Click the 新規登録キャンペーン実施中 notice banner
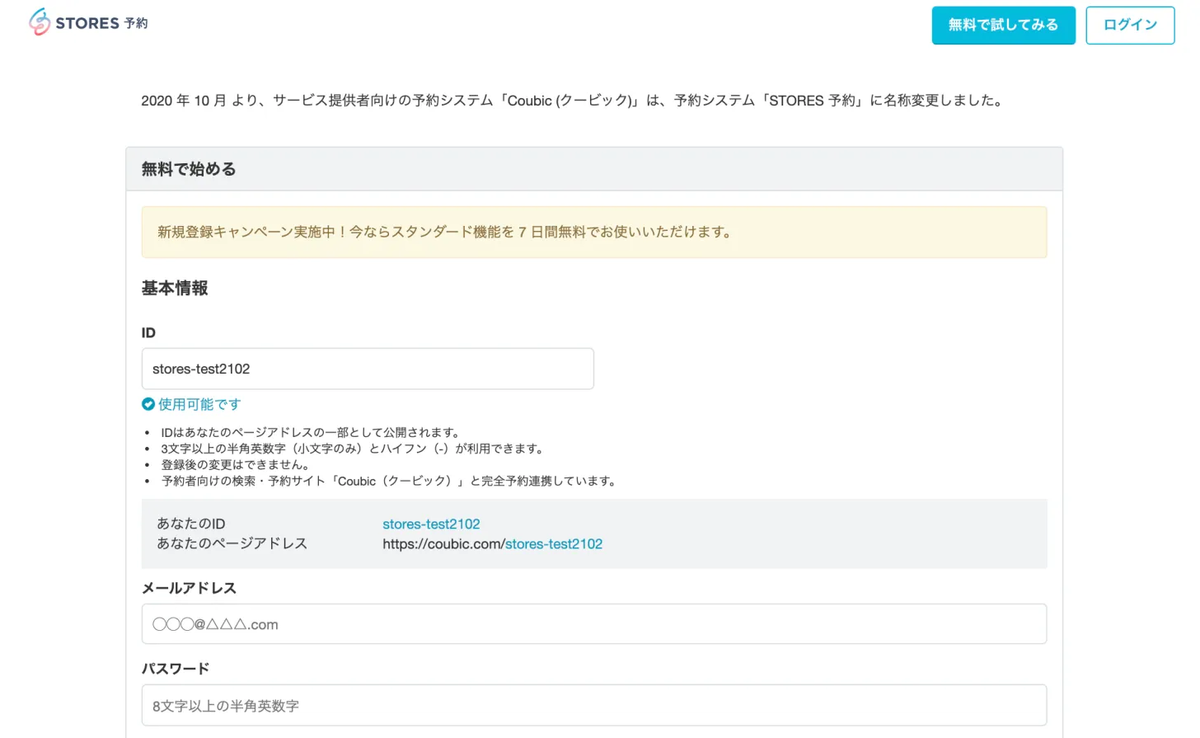This screenshot has height=738, width=1200. click(x=594, y=232)
